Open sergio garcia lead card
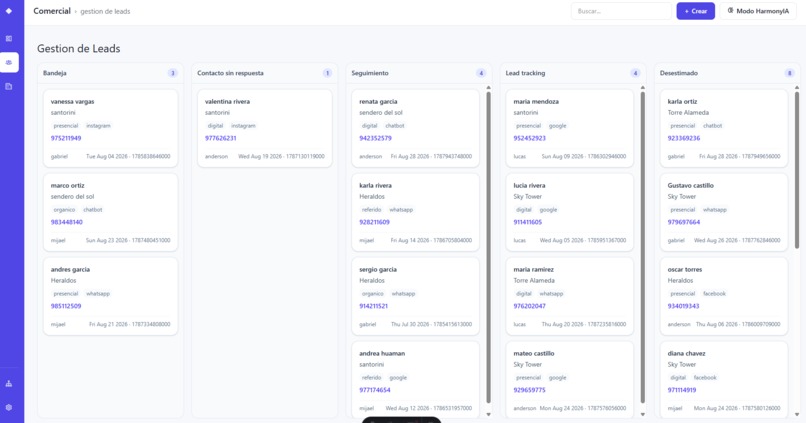806x423 pixels. [x=415, y=296]
